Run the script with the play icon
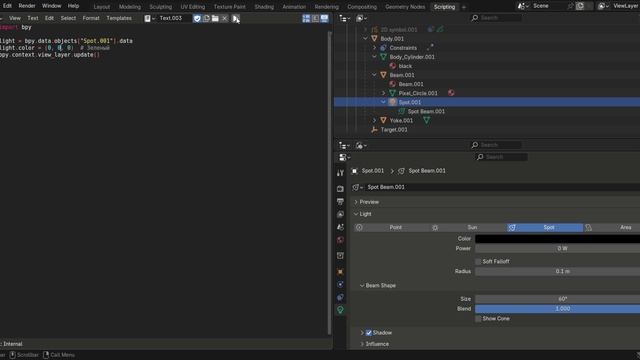 pyautogui.click(x=236, y=18)
